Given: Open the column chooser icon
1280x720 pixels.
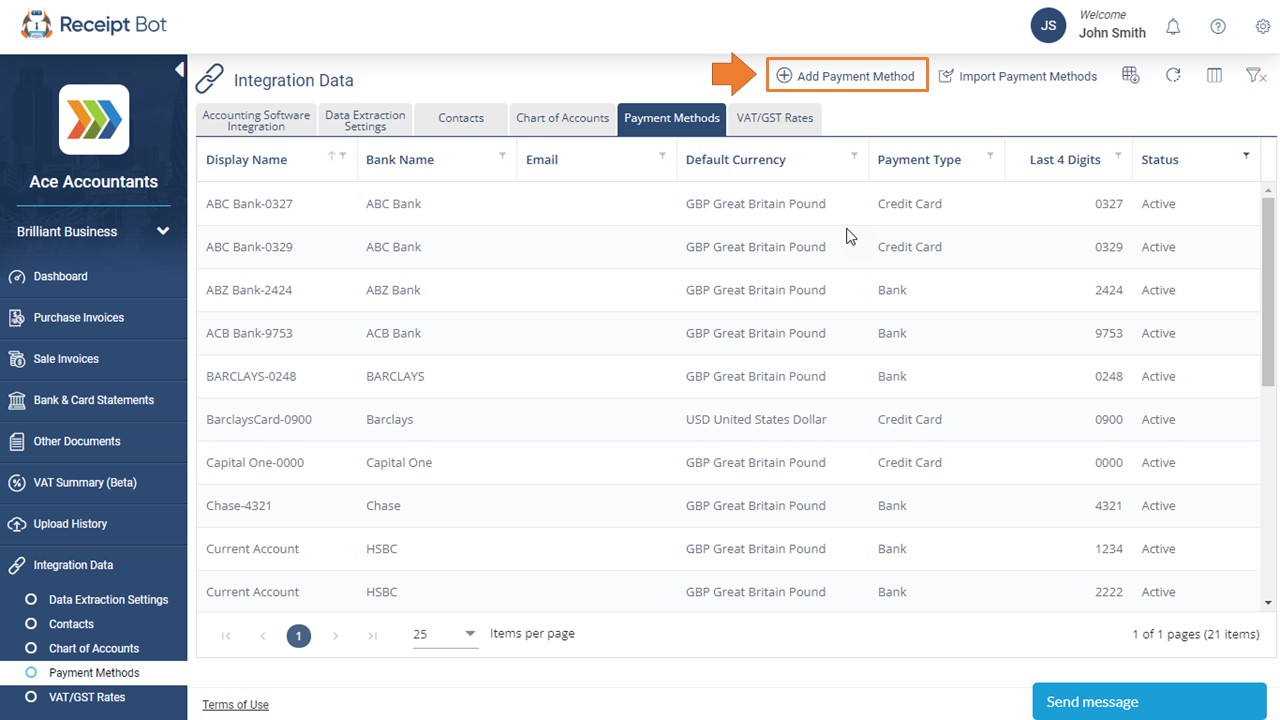Looking at the screenshot, I should [x=1214, y=75].
